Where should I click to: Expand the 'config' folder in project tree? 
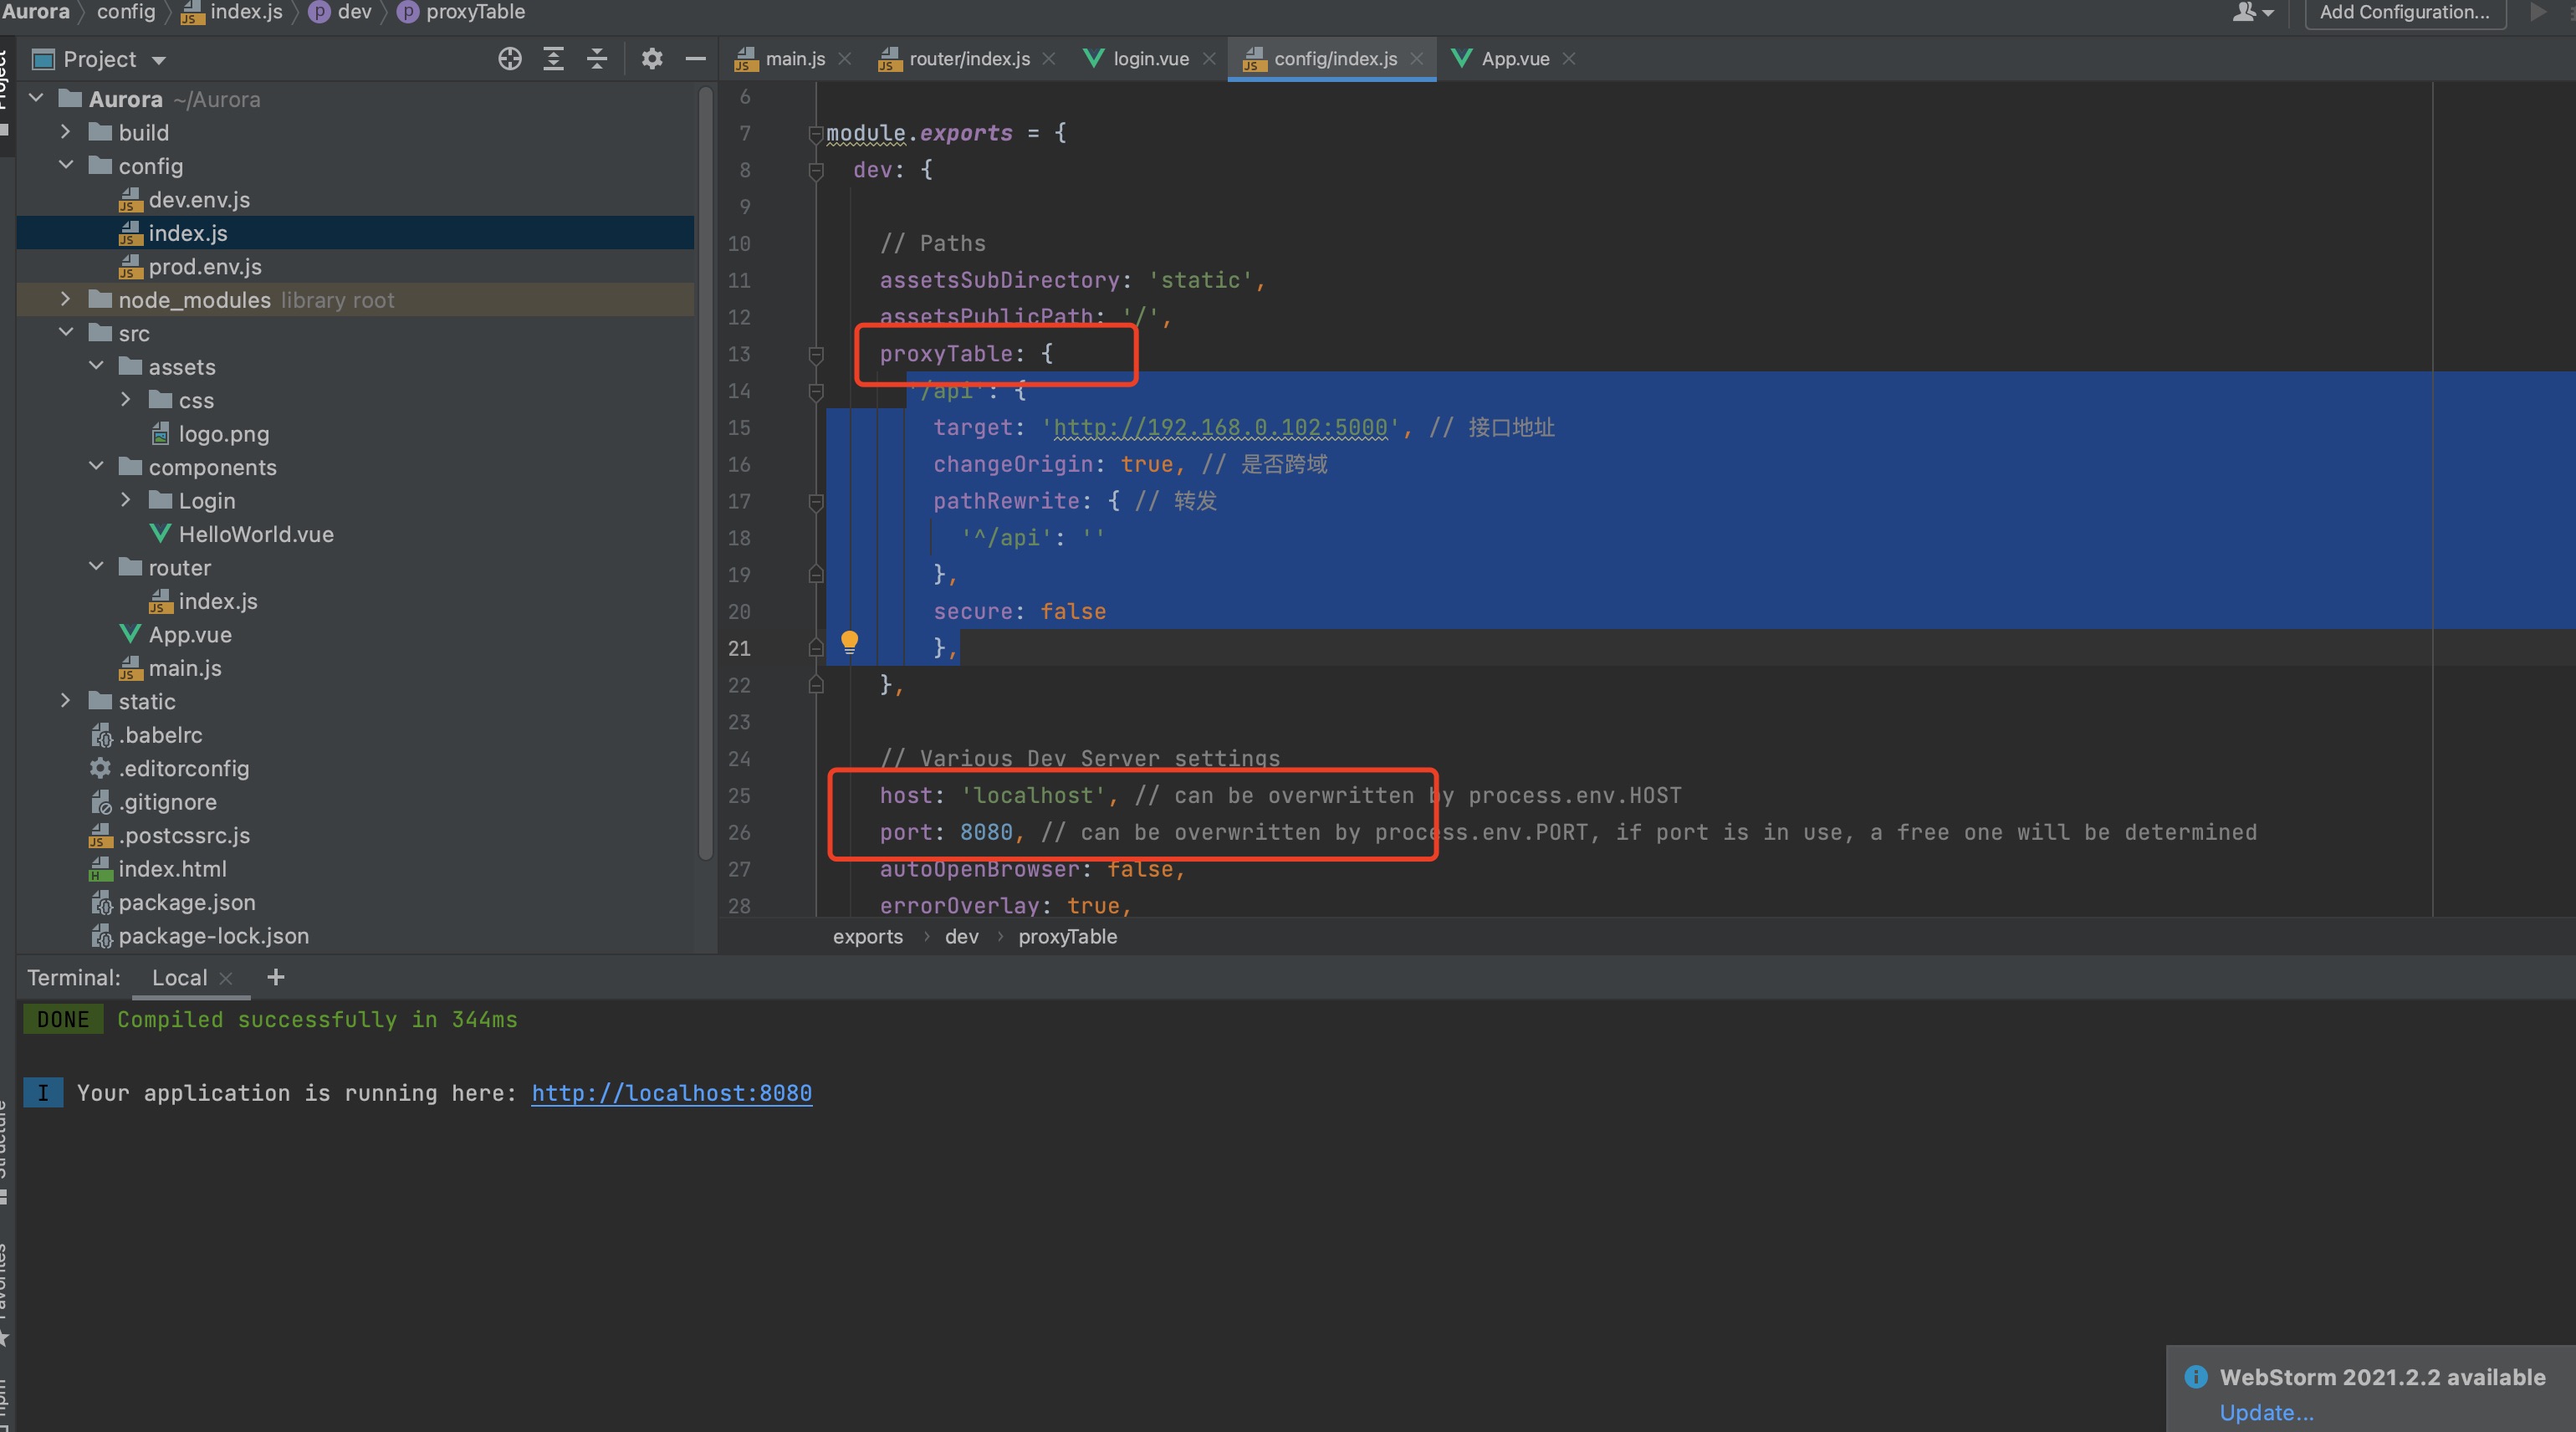64,164
